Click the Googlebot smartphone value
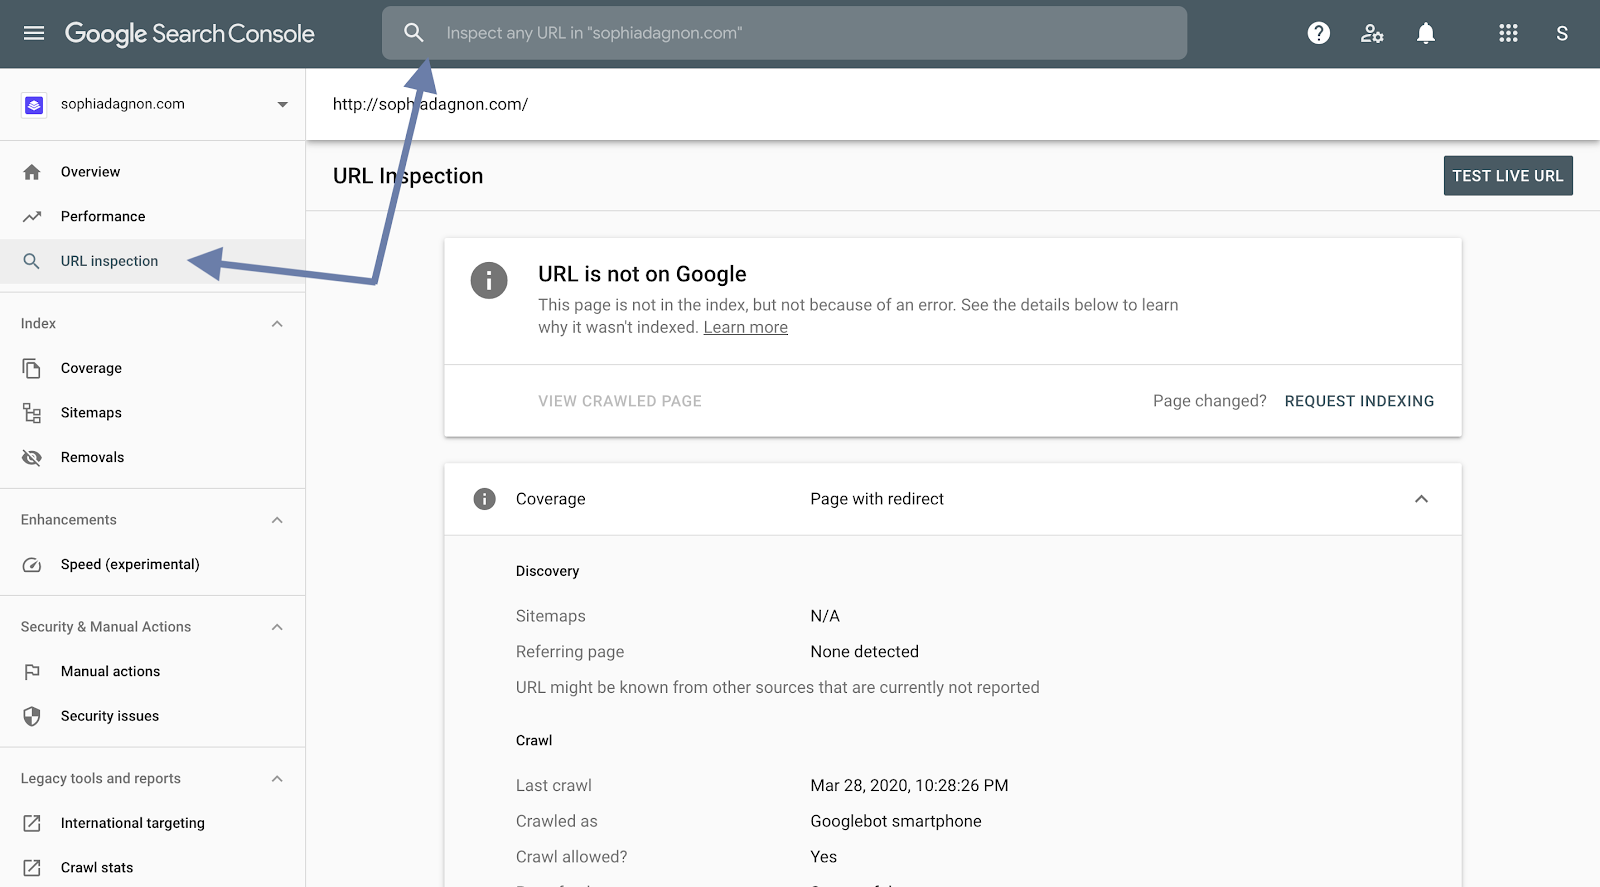 pos(896,821)
